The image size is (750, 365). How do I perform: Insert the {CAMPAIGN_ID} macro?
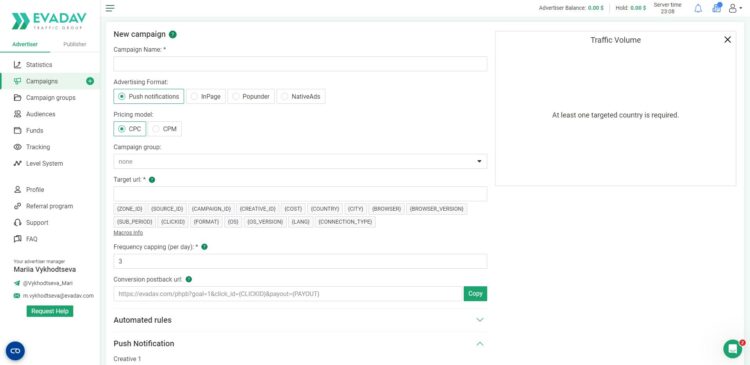tap(211, 209)
